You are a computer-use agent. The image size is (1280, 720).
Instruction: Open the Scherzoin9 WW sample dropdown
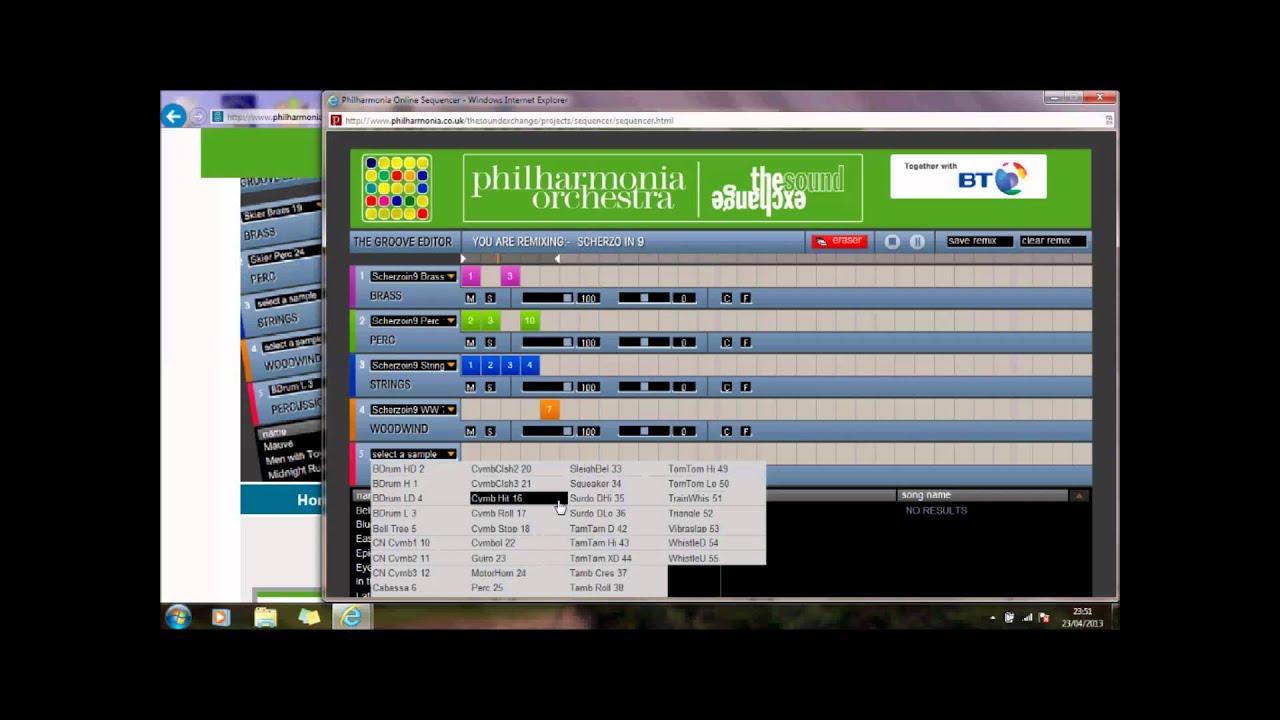pos(413,409)
